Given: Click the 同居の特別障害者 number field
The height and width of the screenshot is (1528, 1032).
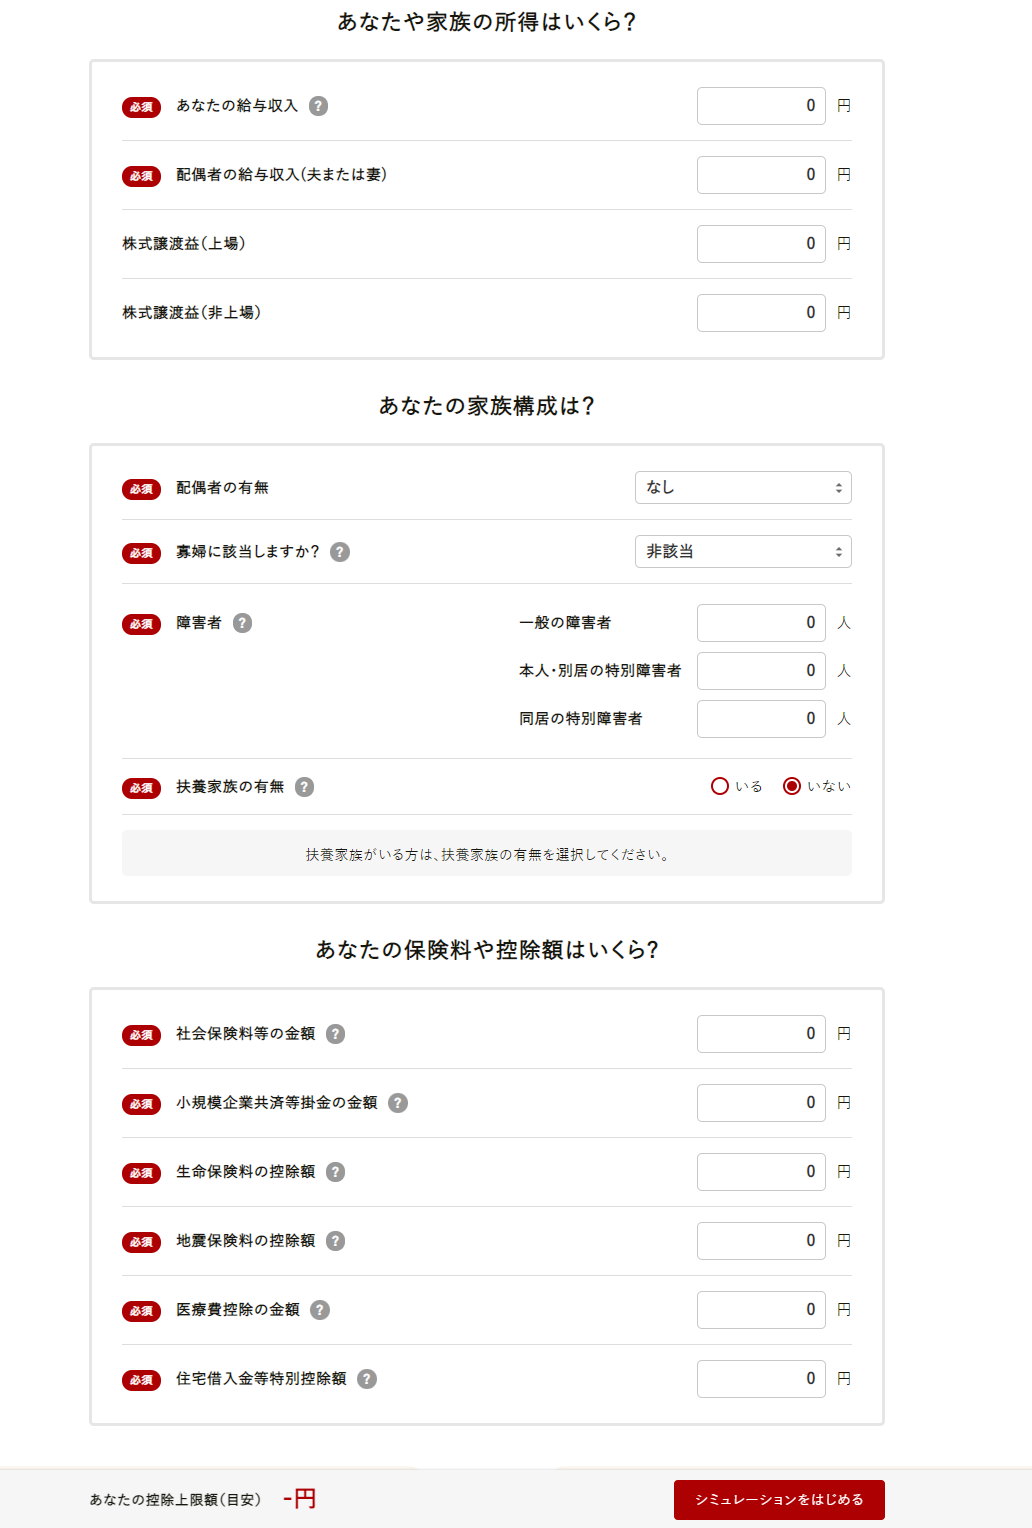Looking at the screenshot, I should (x=761, y=719).
